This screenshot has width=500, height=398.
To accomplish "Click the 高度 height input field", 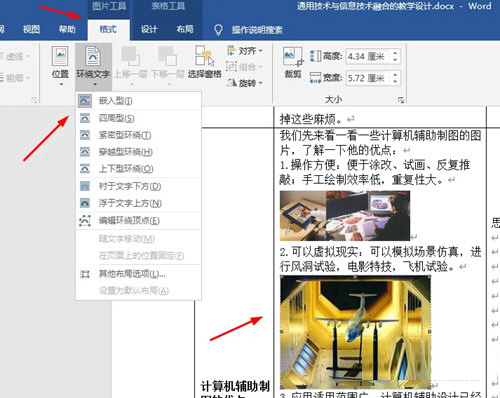I will (x=369, y=56).
